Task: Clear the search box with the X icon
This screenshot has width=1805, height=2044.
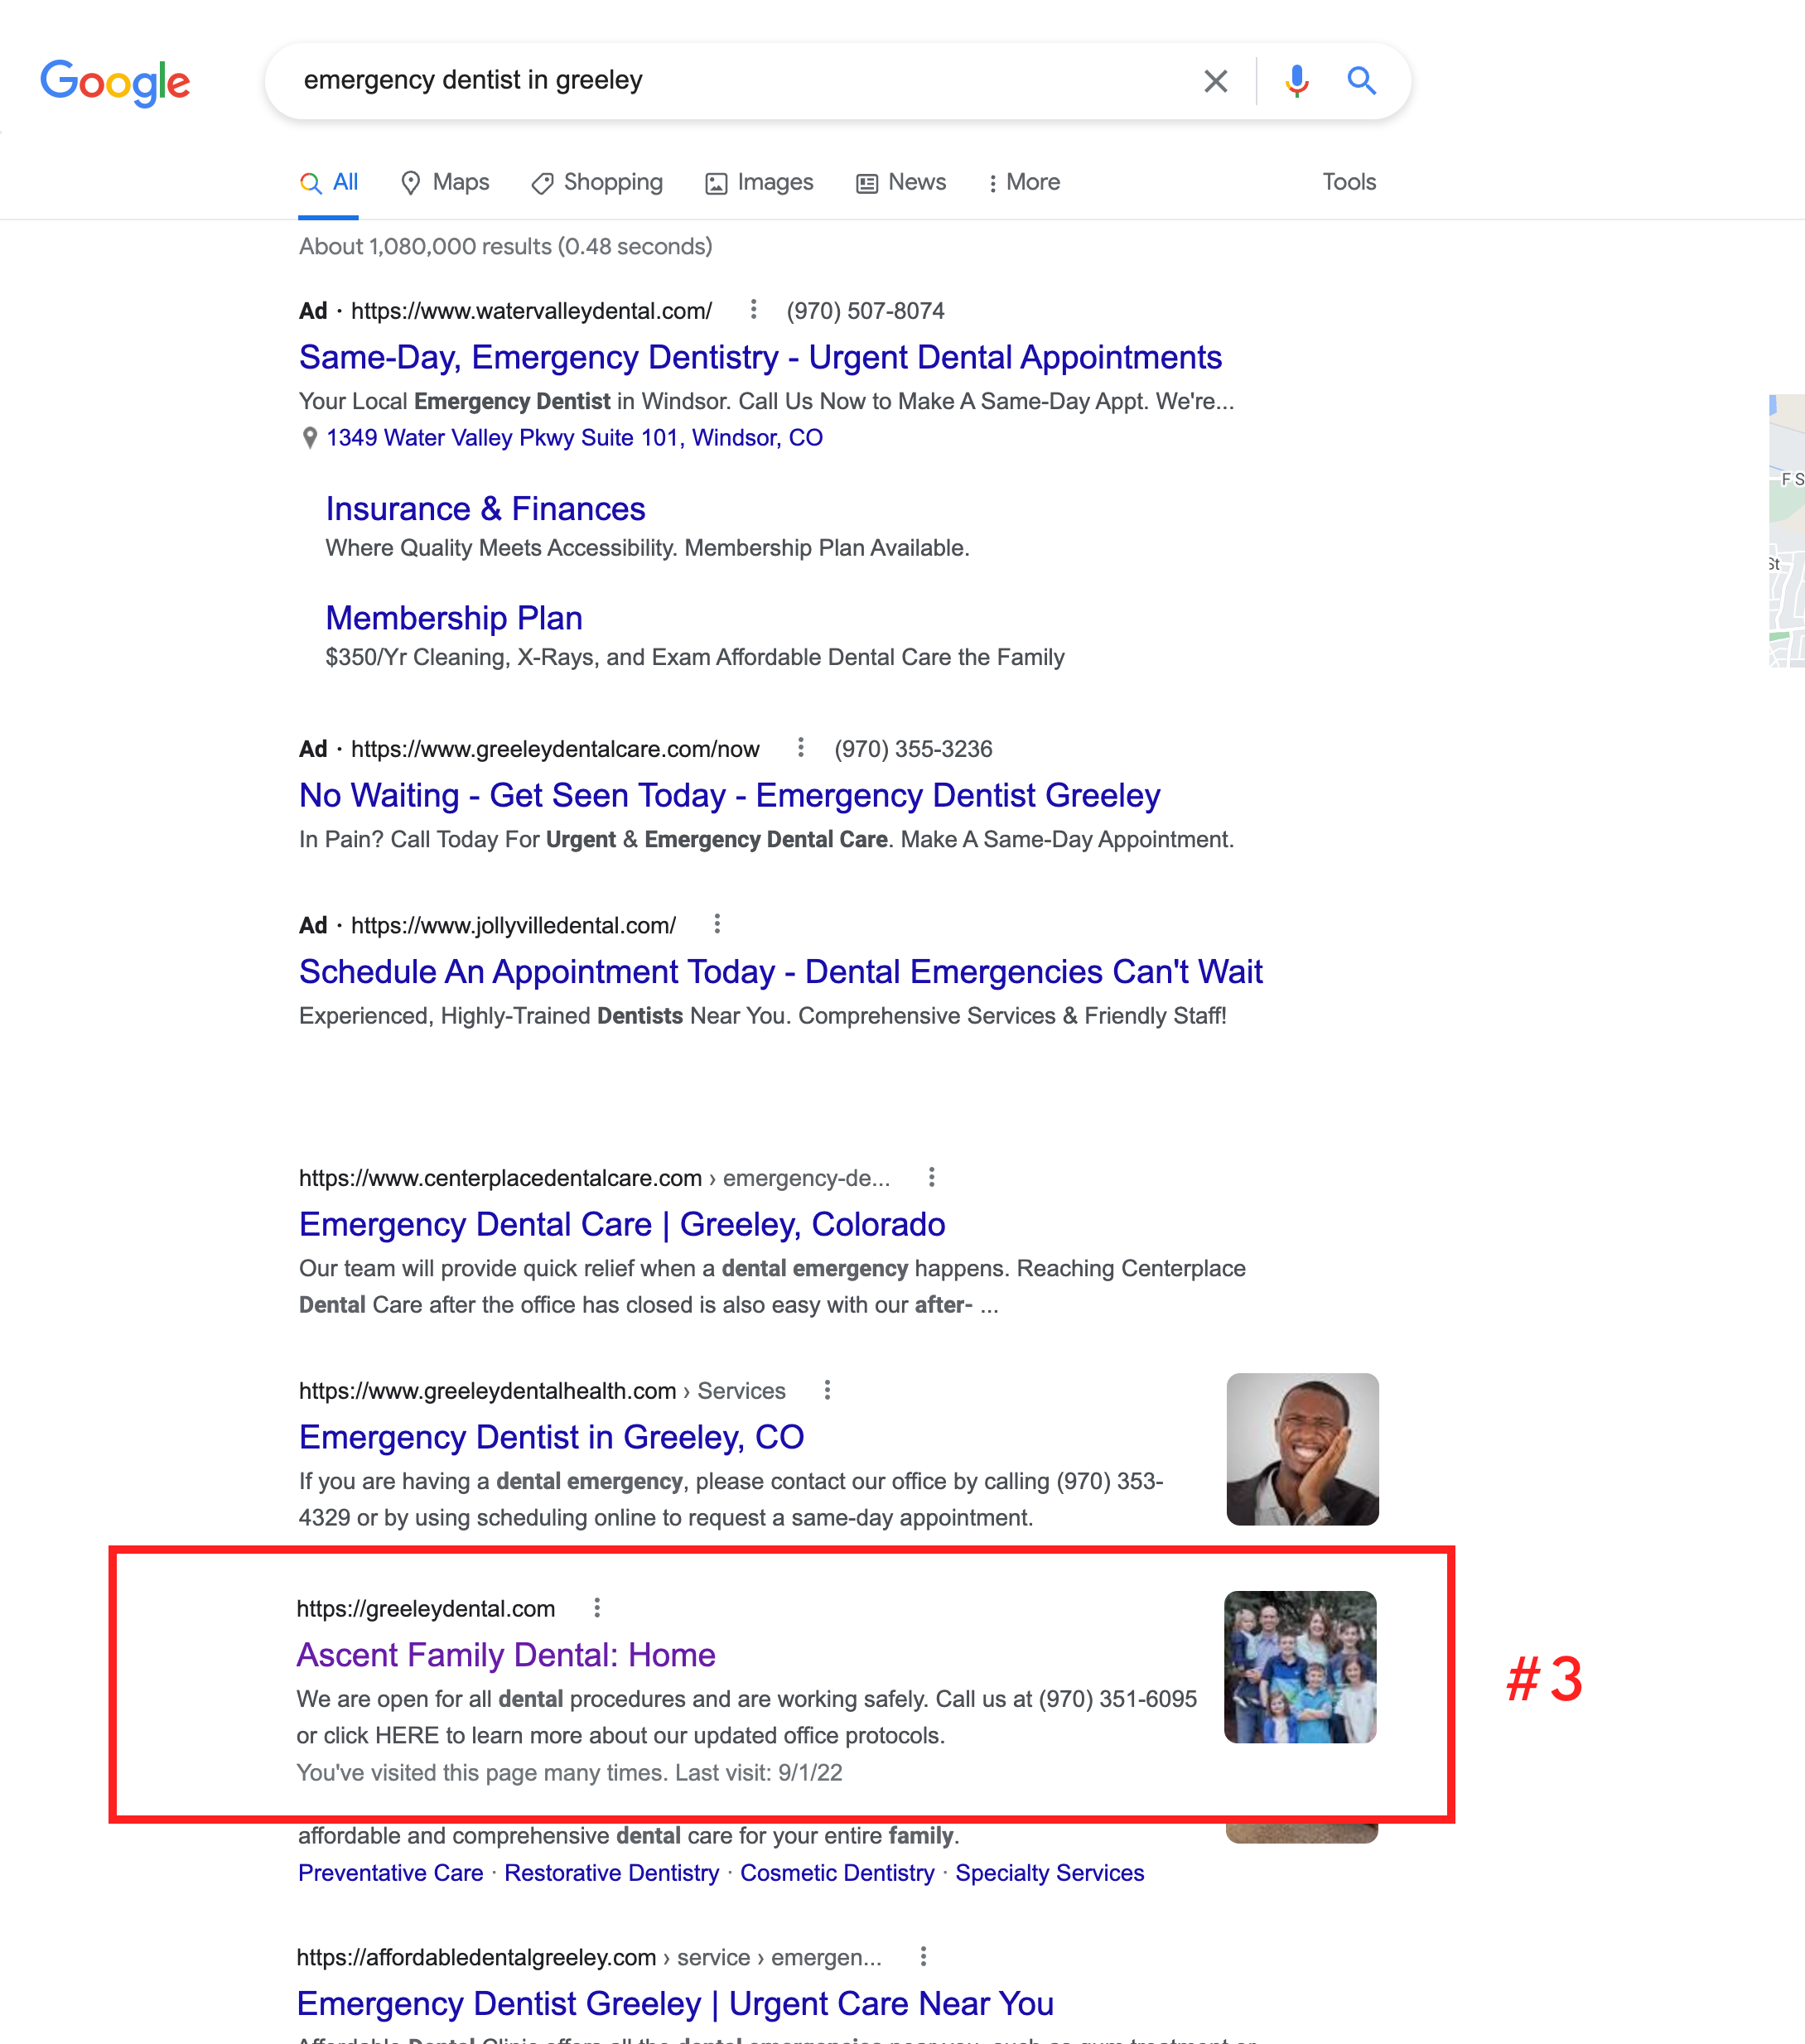Action: pos(1215,81)
